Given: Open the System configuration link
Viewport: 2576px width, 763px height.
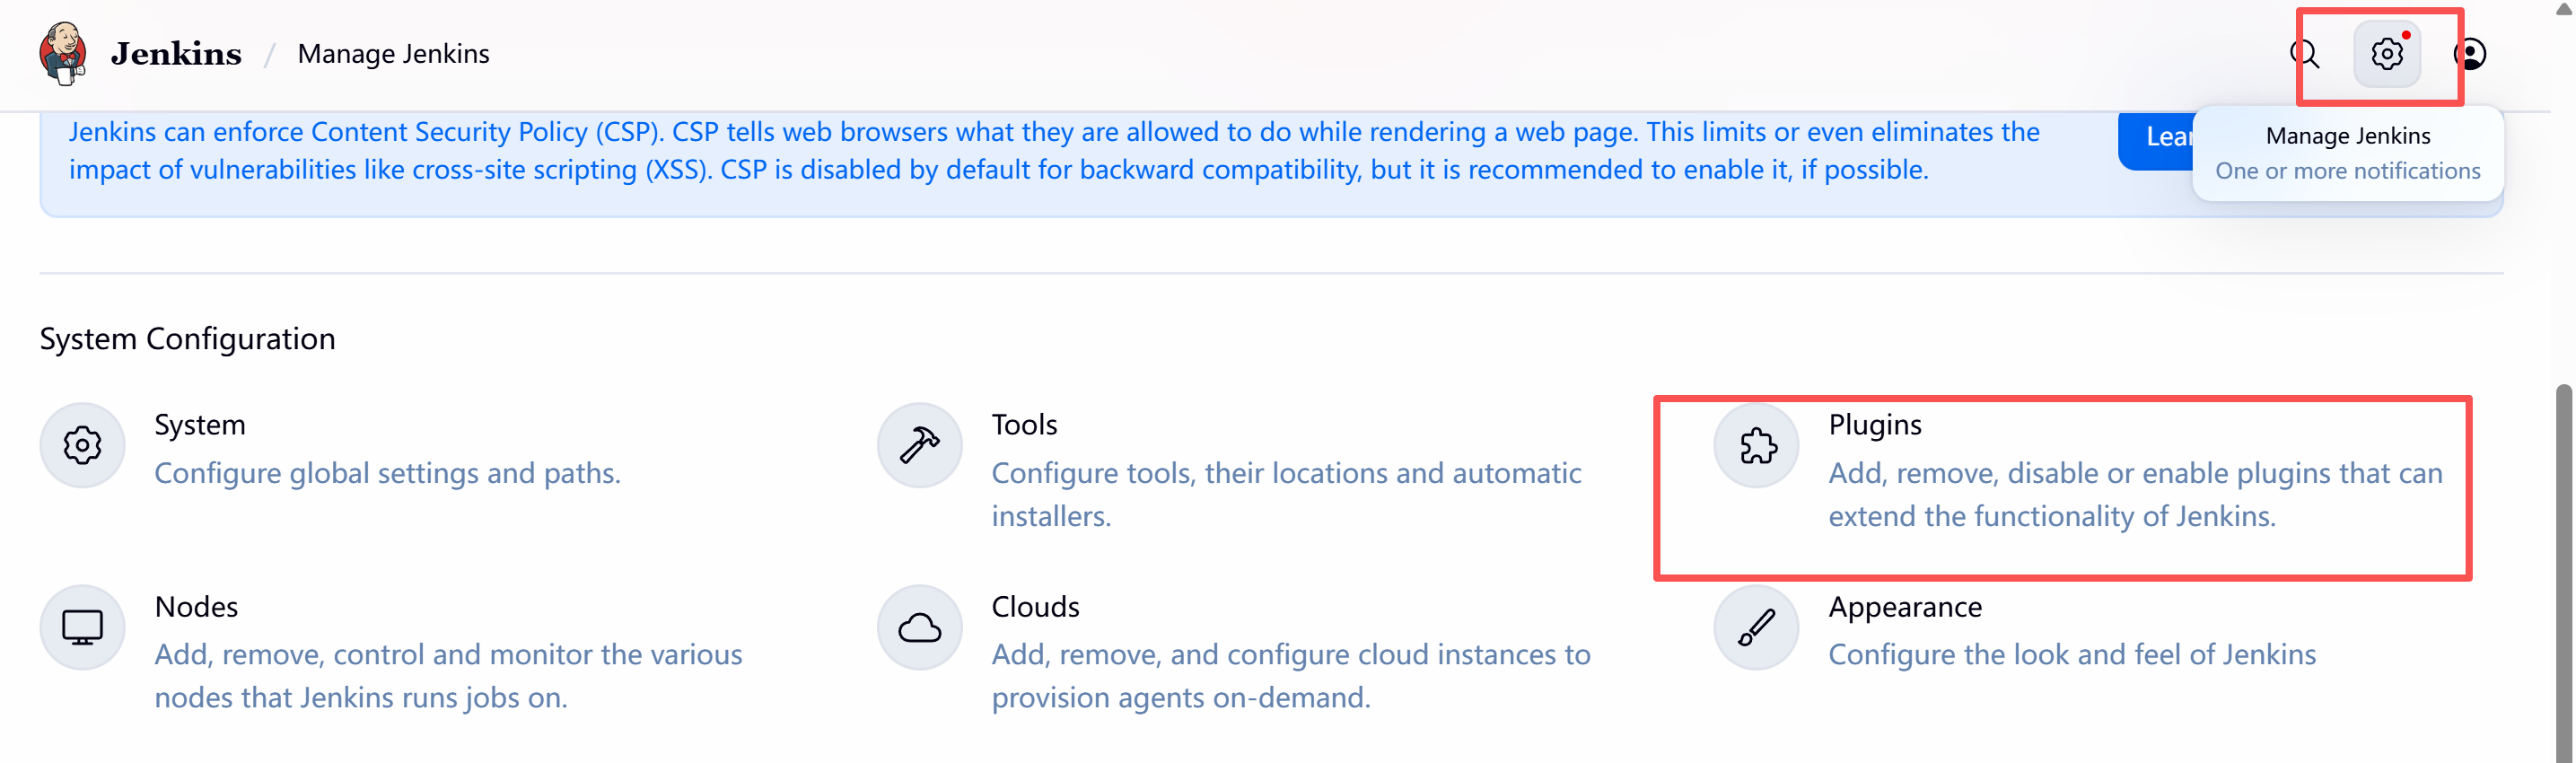Looking at the screenshot, I should 199,425.
